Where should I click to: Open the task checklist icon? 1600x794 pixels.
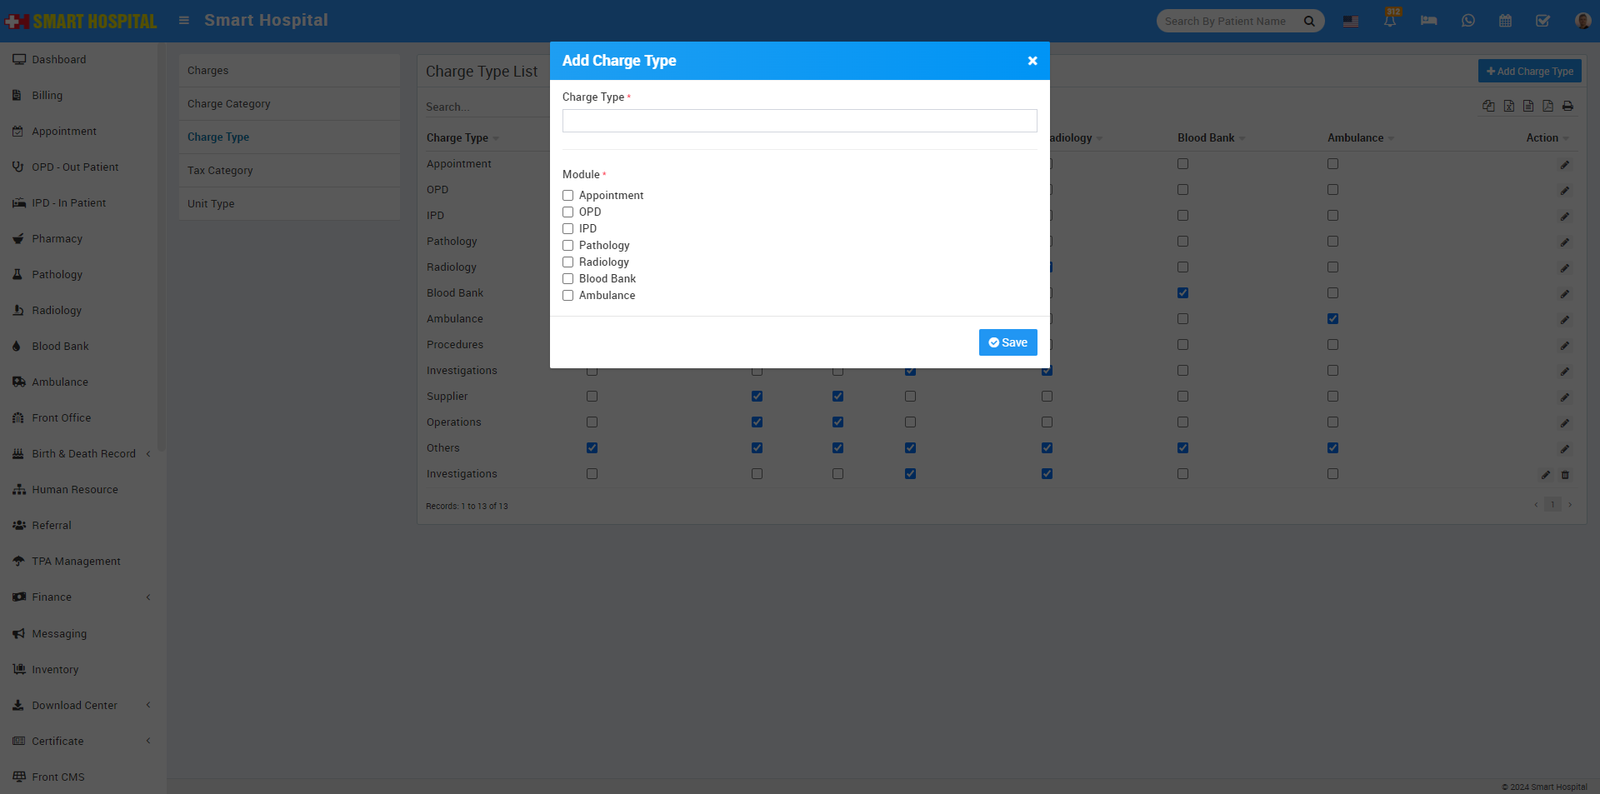[x=1543, y=21]
